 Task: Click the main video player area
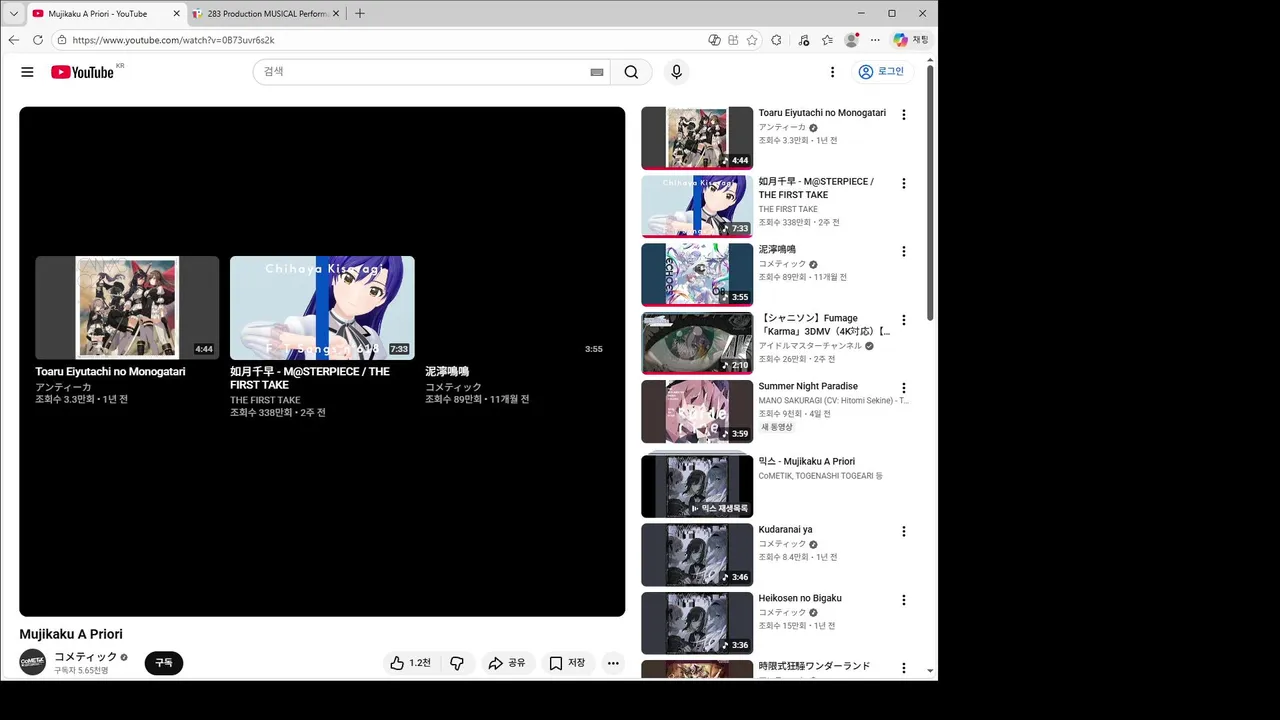[x=322, y=361]
